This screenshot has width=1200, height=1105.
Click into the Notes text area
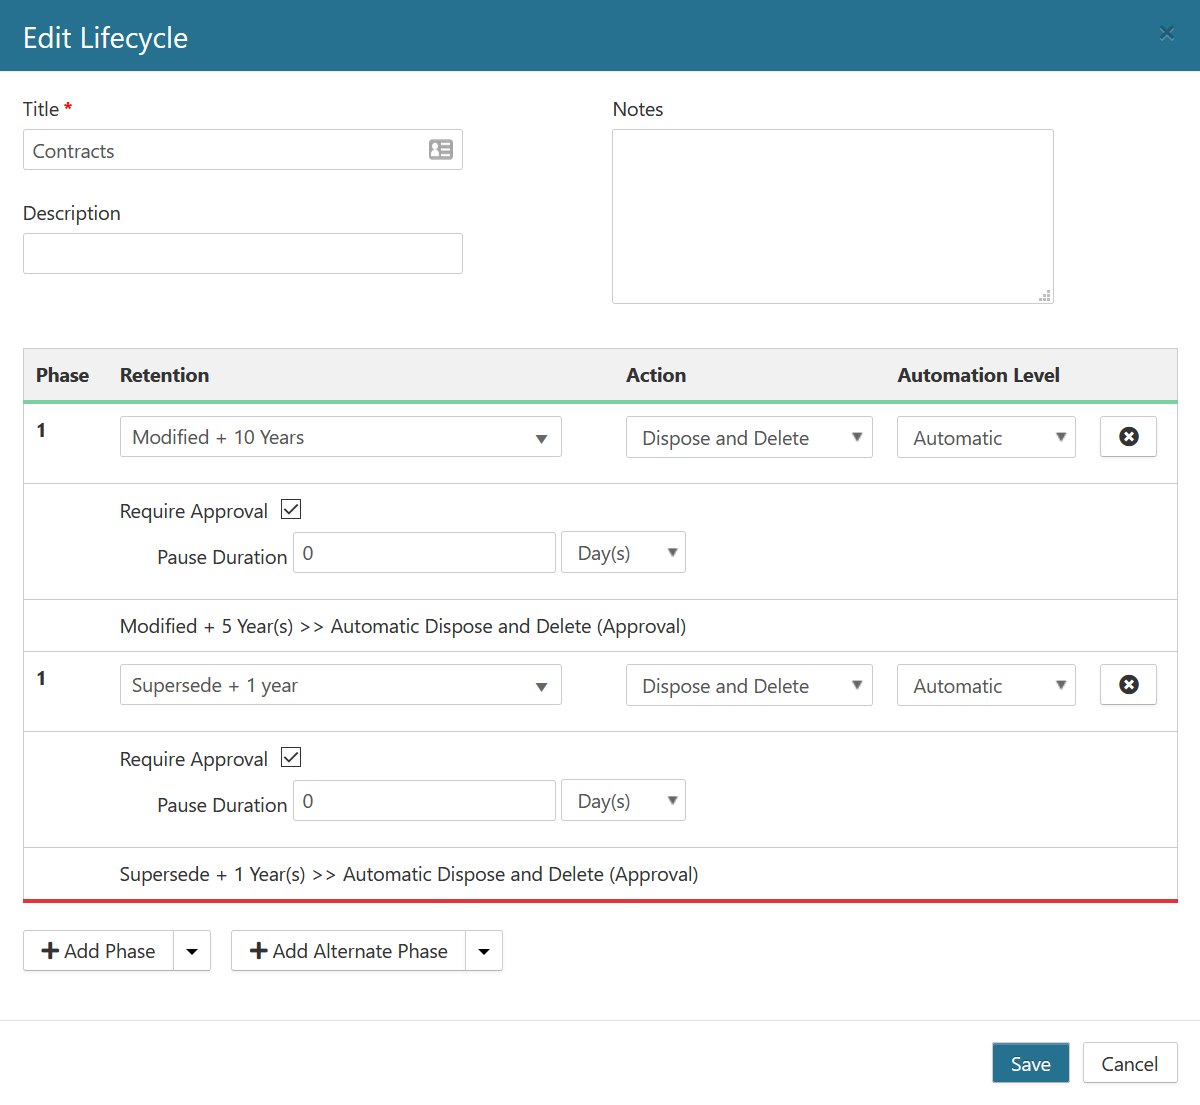coord(832,216)
